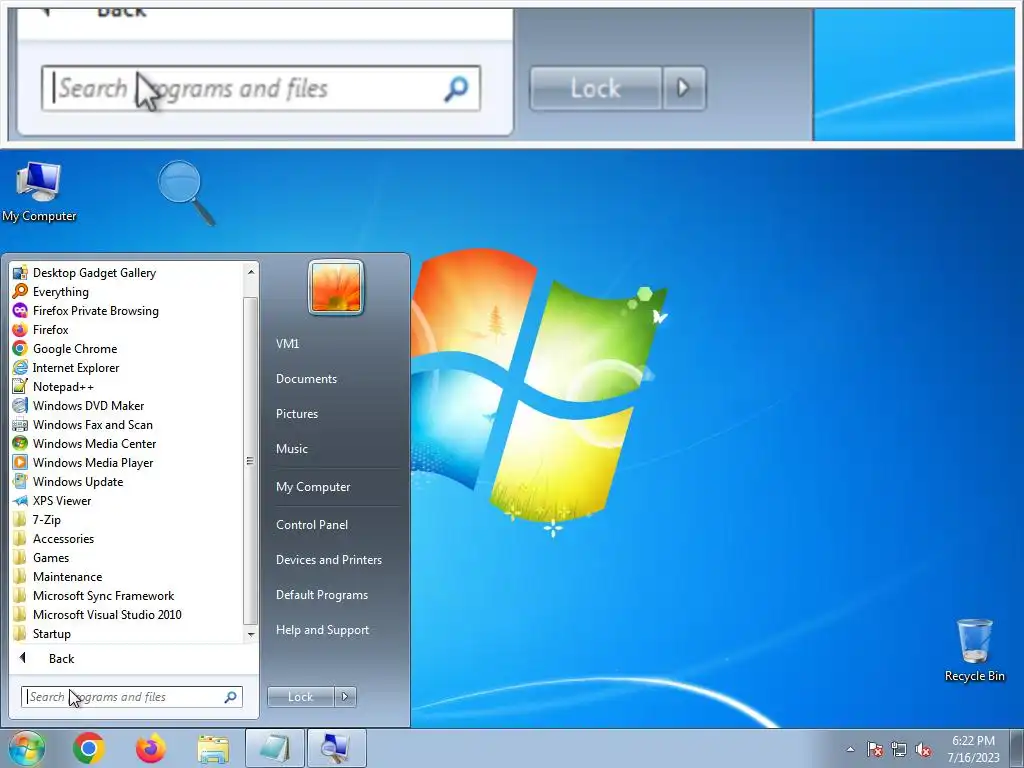Screen dimensions: 1024x768
Task: Open Control Panel
Action: pos(312,524)
